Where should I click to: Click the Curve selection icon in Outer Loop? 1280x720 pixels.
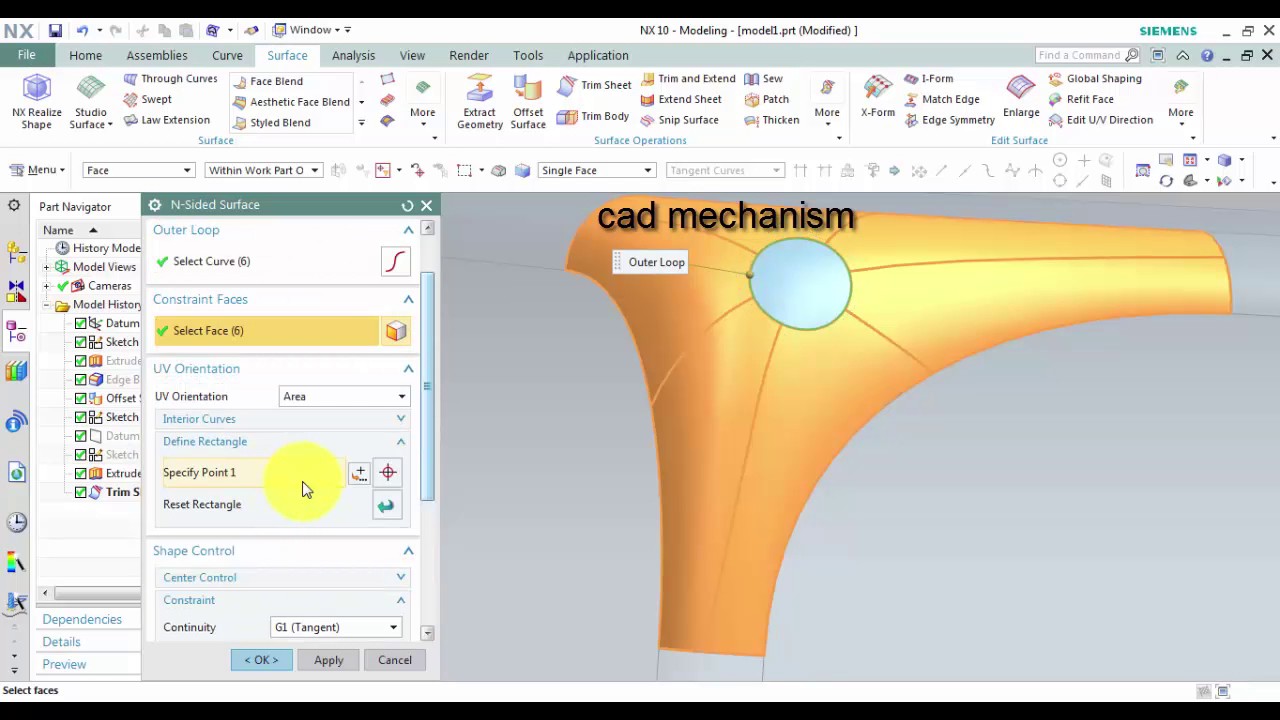point(396,262)
